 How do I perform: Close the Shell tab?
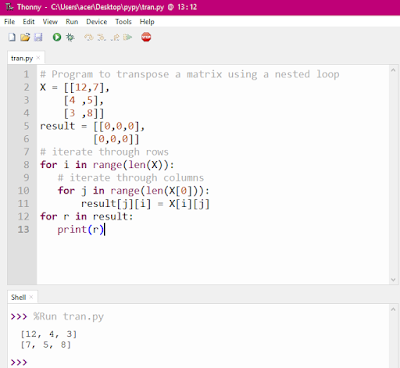click(x=31, y=297)
